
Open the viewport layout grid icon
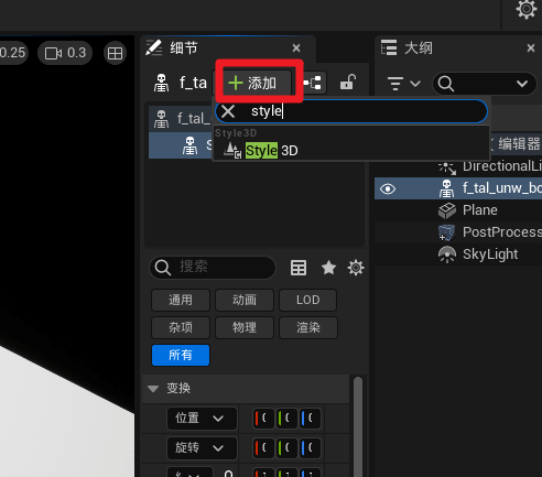(x=115, y=53)
